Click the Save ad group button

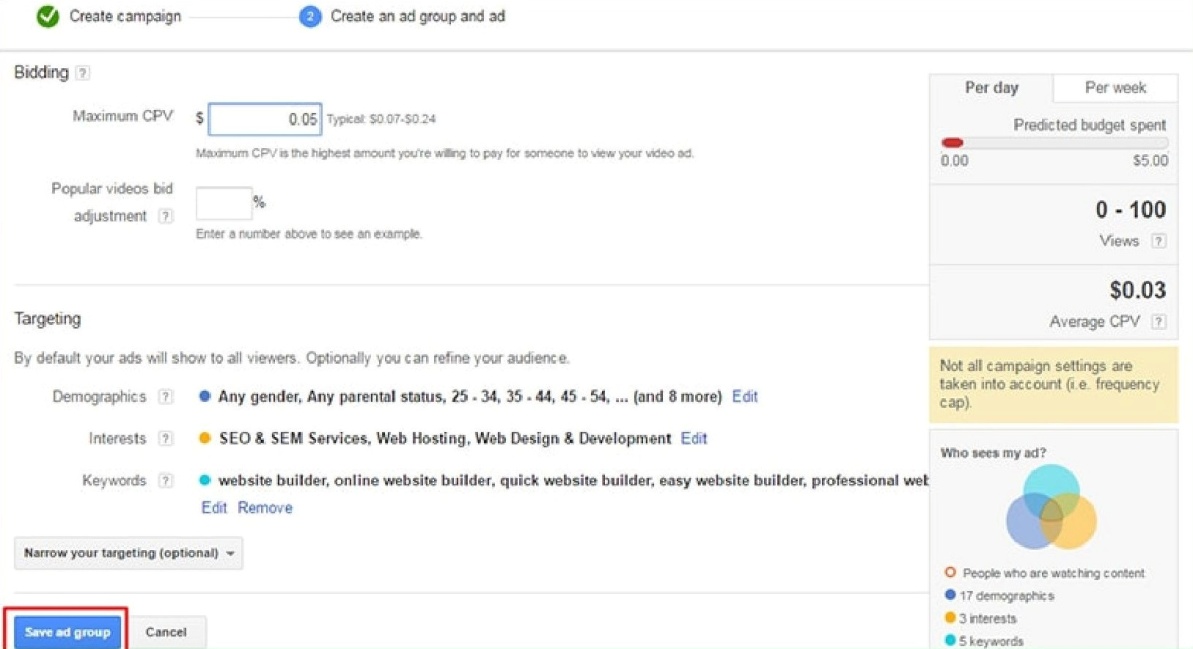click(67, 632)
